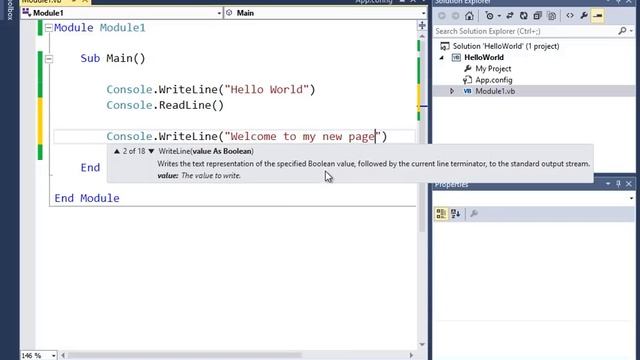Click the View Code icon
This screenshot has width=640, height=360.
click(570, 16)
